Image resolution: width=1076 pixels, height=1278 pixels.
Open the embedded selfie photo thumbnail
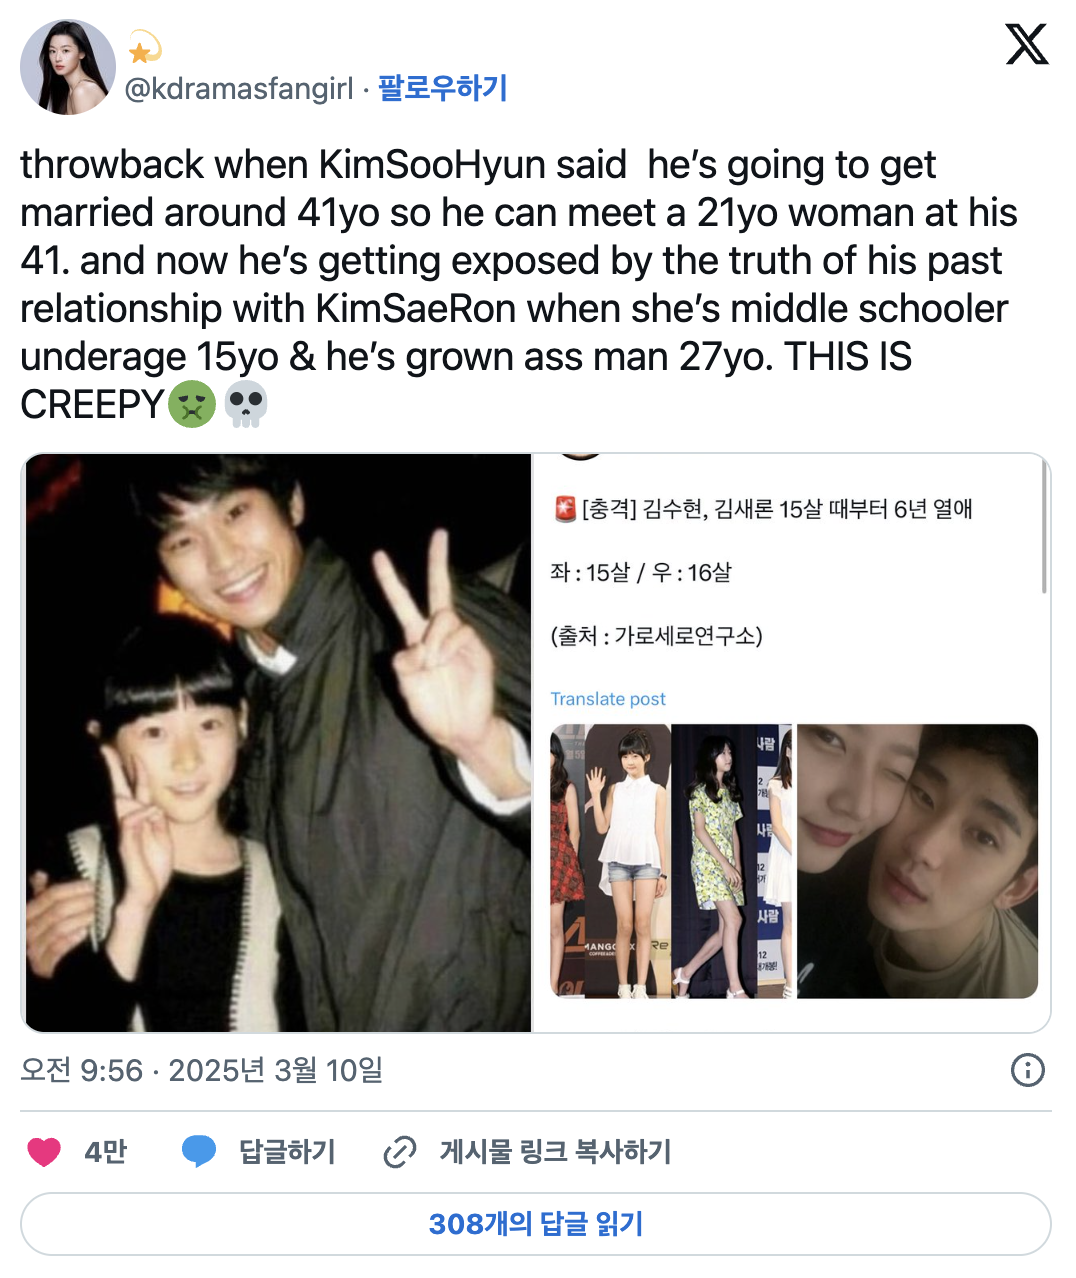coord(917,861)
